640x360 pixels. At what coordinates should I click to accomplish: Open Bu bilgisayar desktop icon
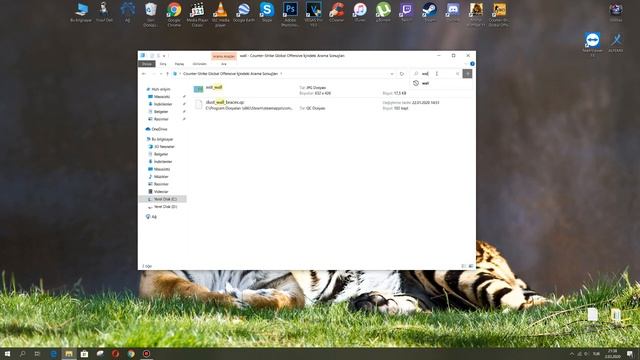pyautogui.click(x=81, y=12)
